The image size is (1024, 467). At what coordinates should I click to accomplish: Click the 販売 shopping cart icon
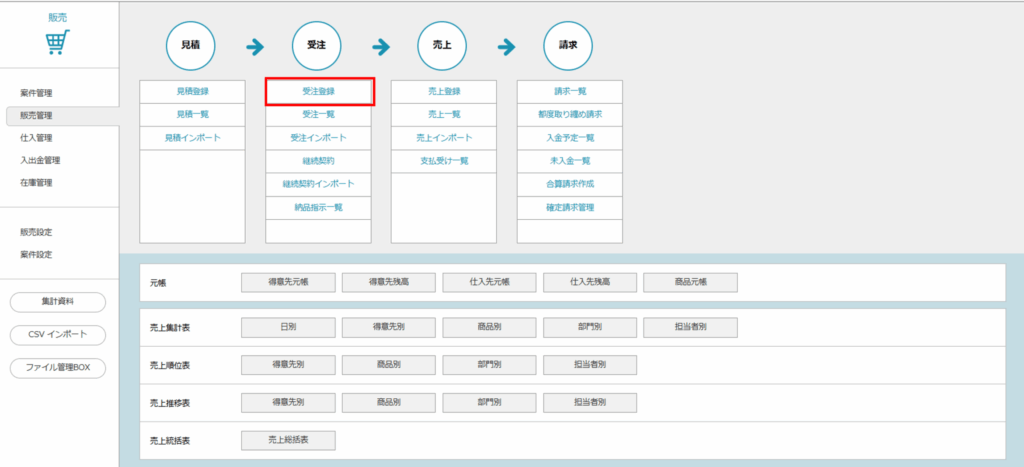point(58,43)
